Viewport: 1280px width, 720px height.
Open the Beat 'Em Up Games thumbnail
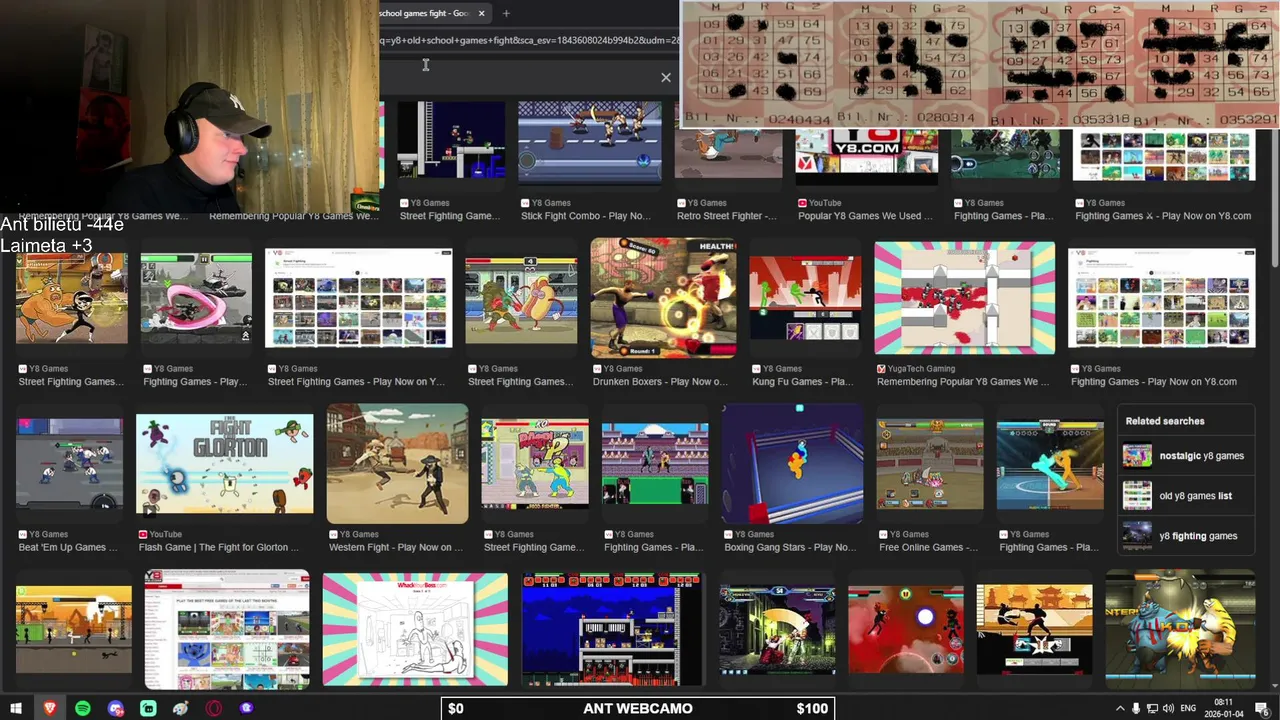coord(70,464)
